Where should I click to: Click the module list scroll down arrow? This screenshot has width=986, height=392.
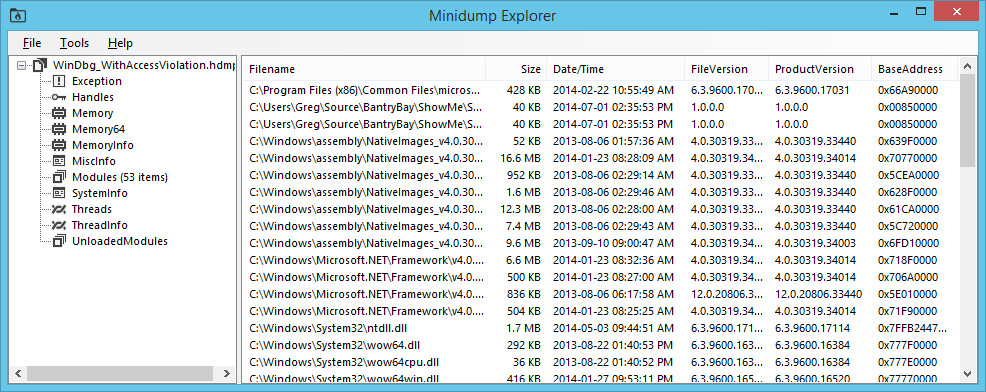(969, 373)
